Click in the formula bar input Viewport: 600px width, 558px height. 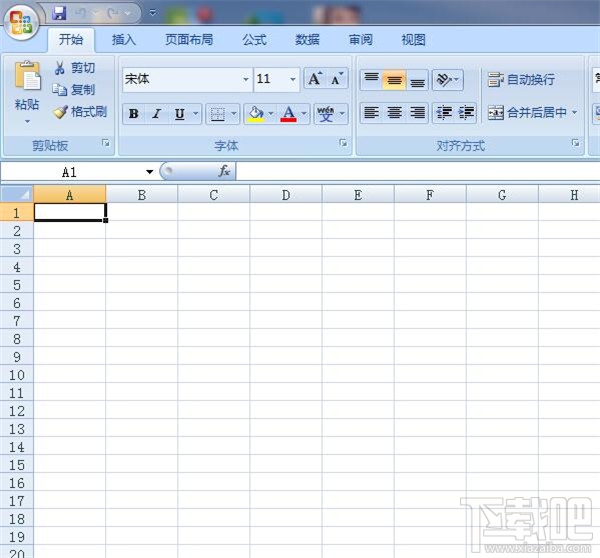point(418,171)
